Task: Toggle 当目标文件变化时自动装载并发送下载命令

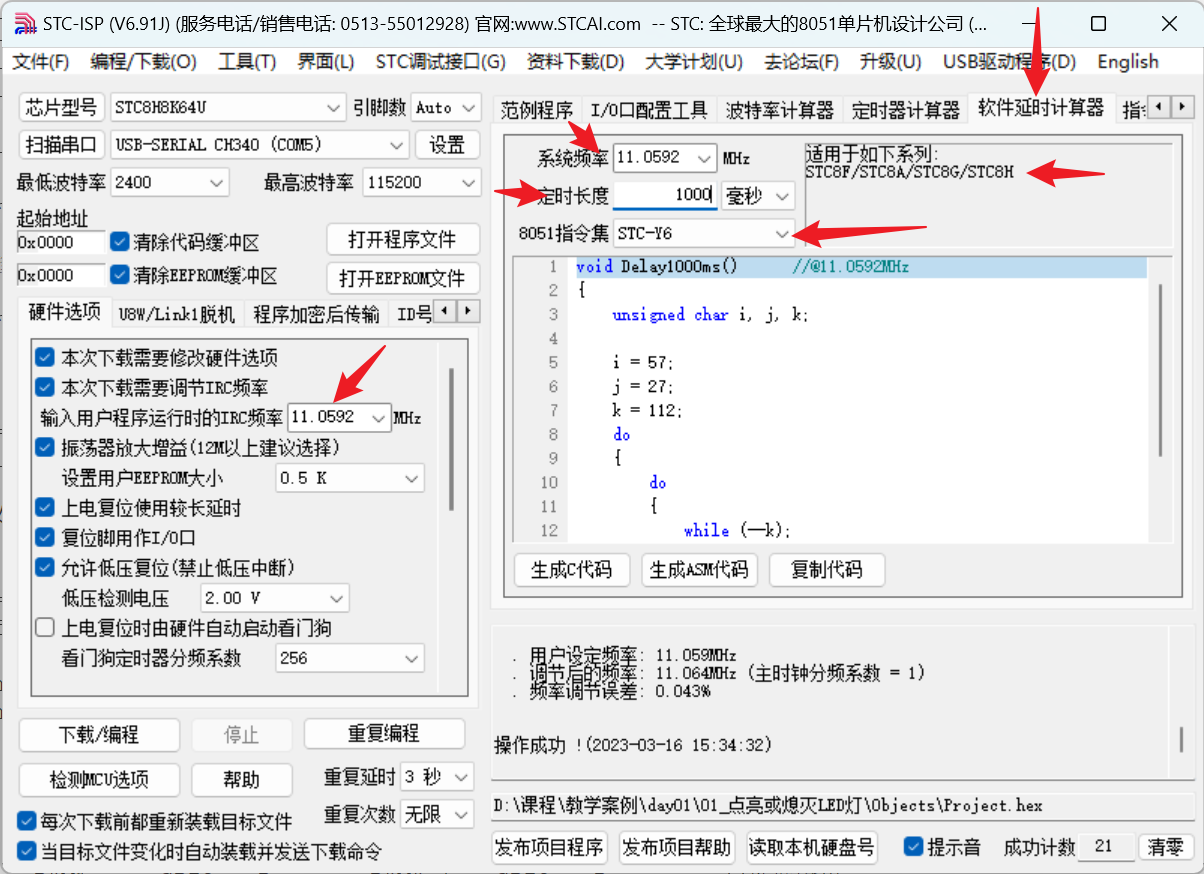Action: coord(27,851)
